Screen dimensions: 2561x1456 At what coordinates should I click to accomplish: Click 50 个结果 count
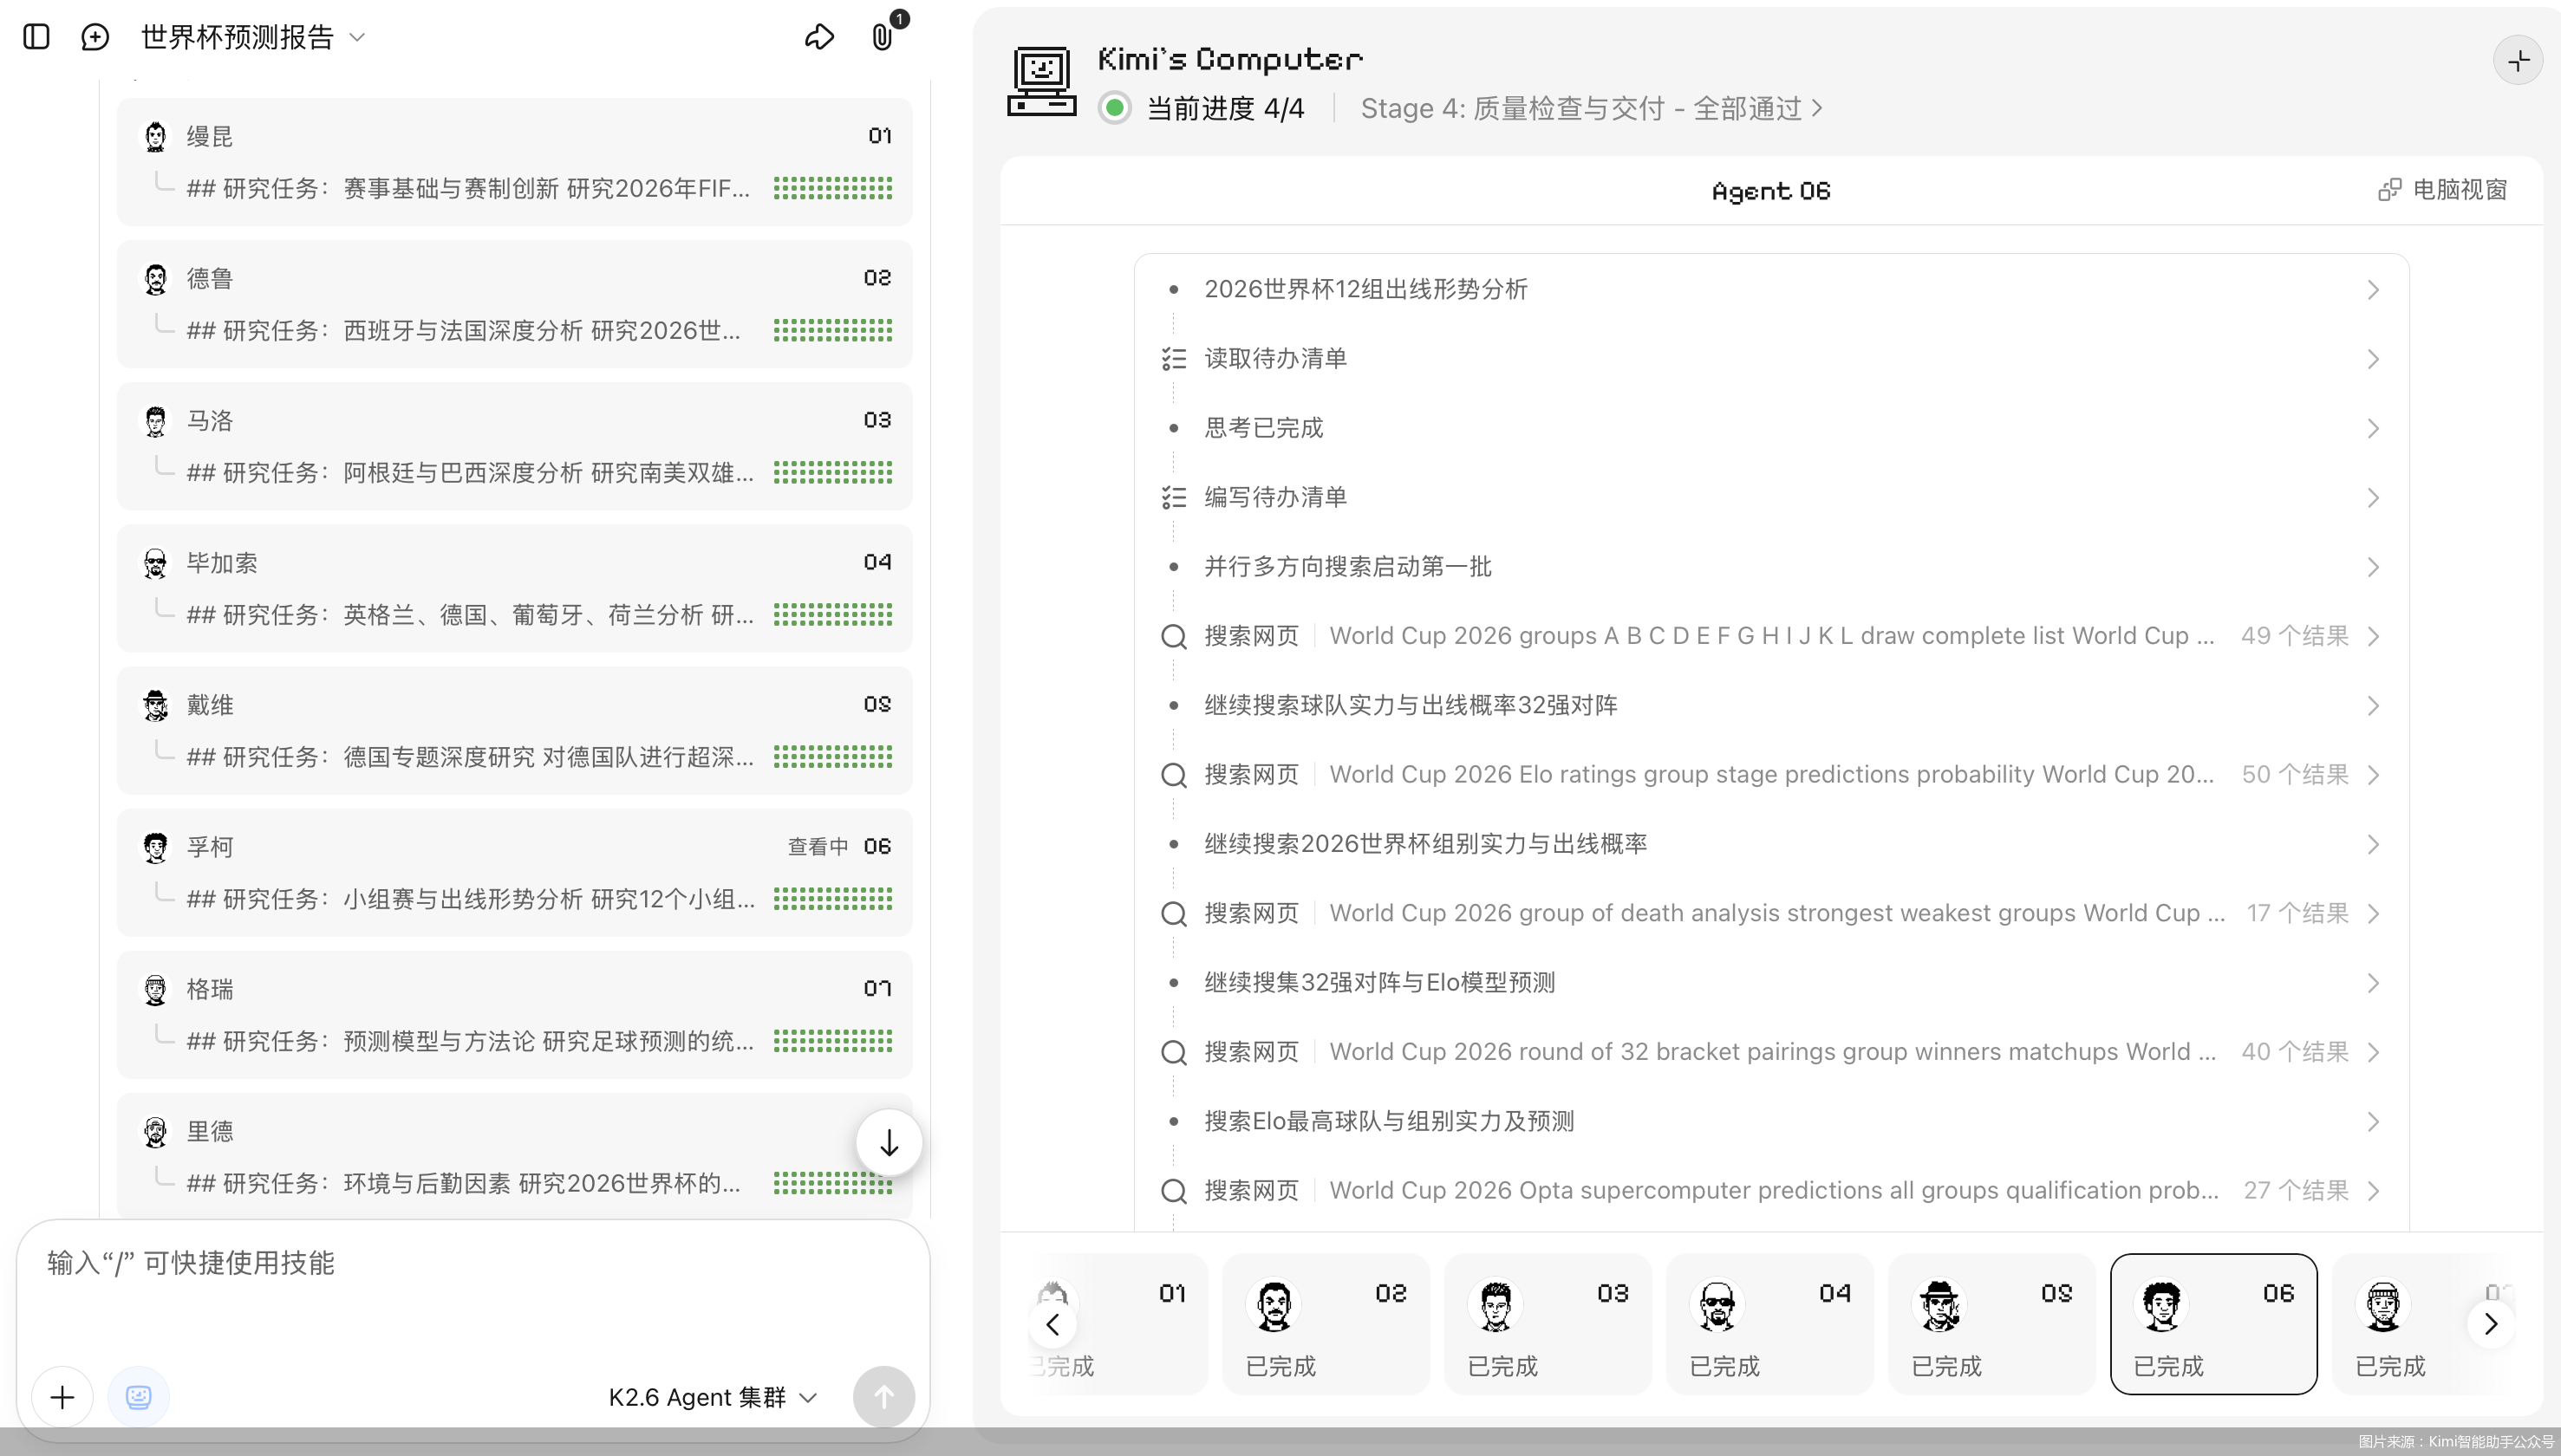[2294, 775]
